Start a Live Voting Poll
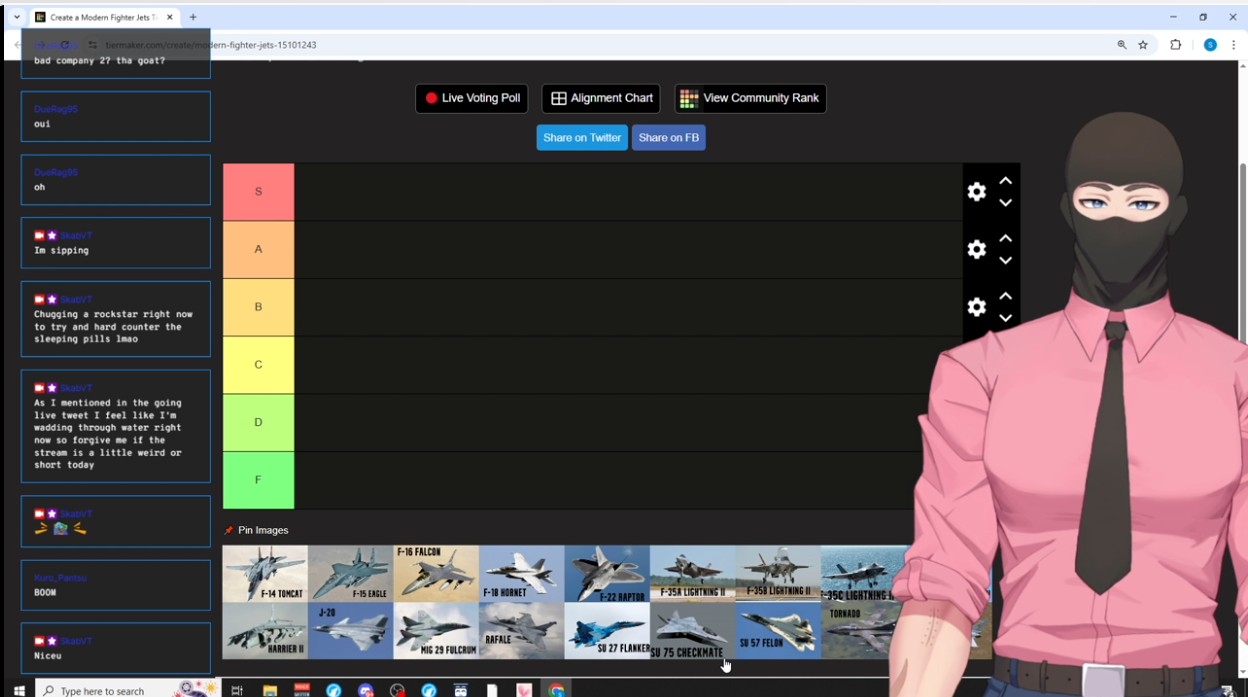This screenshot has width=1248, height=697. (471, 98)
